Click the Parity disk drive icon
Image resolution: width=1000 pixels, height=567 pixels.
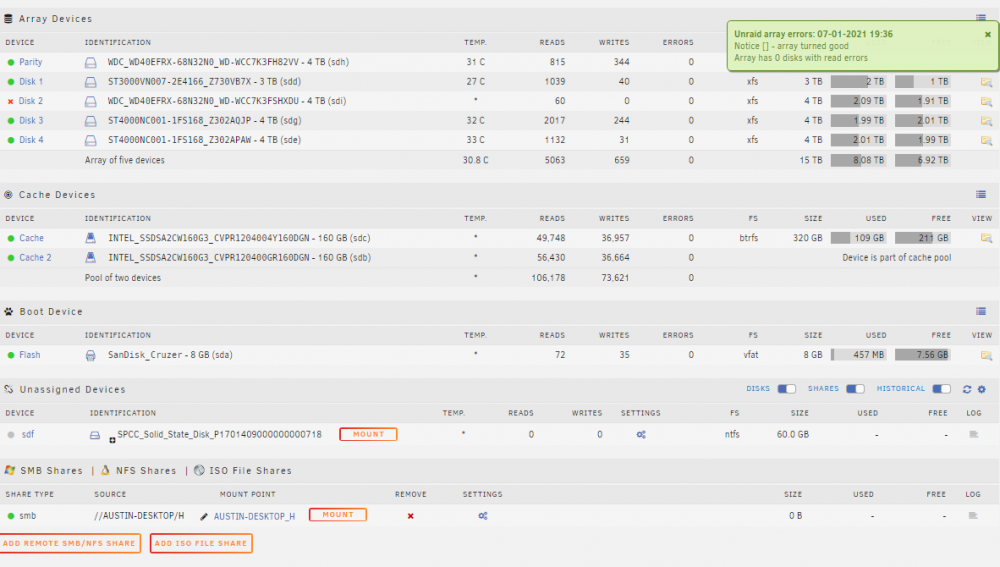[91, 63]
